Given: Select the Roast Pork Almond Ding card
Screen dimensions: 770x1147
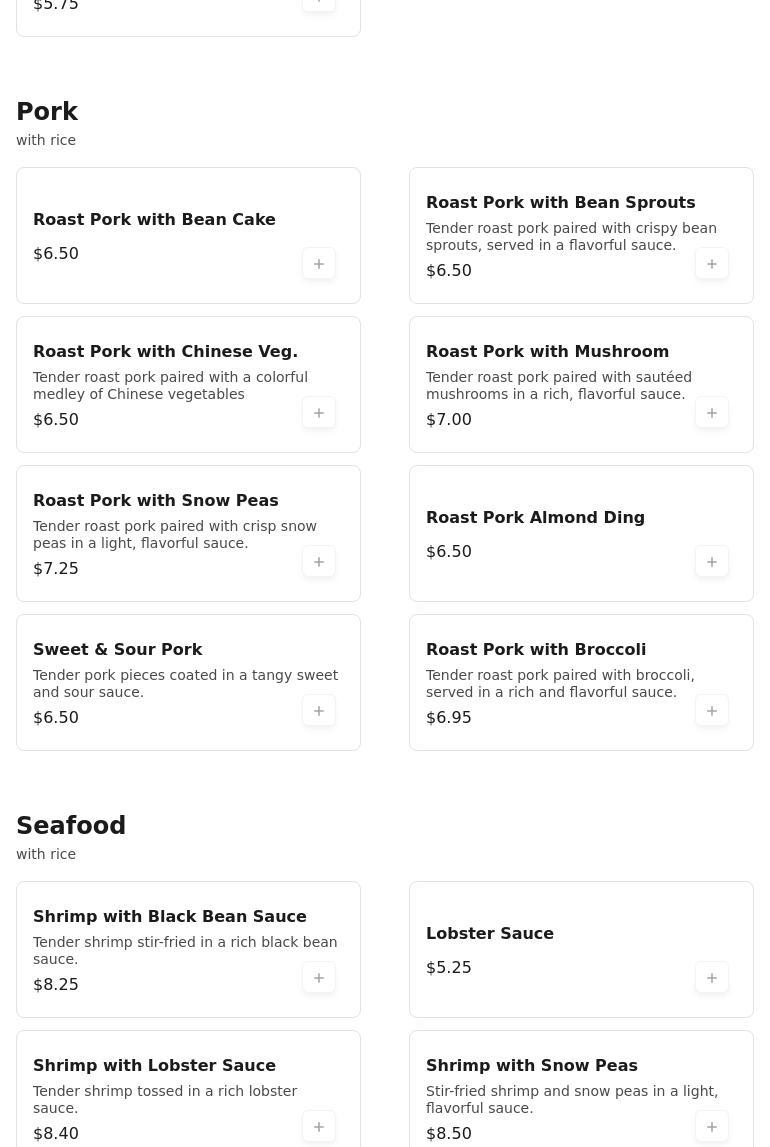Looking at the screenshot, I should pyautogui.click(x=535, y=517).
